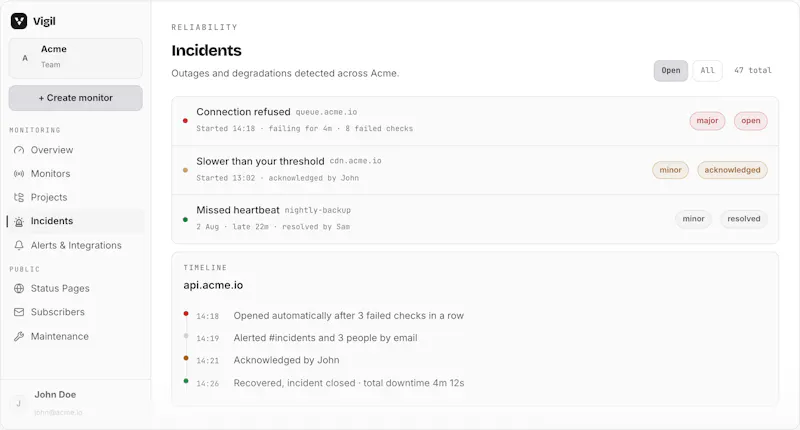Click the cdn.acme.io hostname
Viewport: 800px width, 430px height.
pyautogui.click(x=356, y=161)
